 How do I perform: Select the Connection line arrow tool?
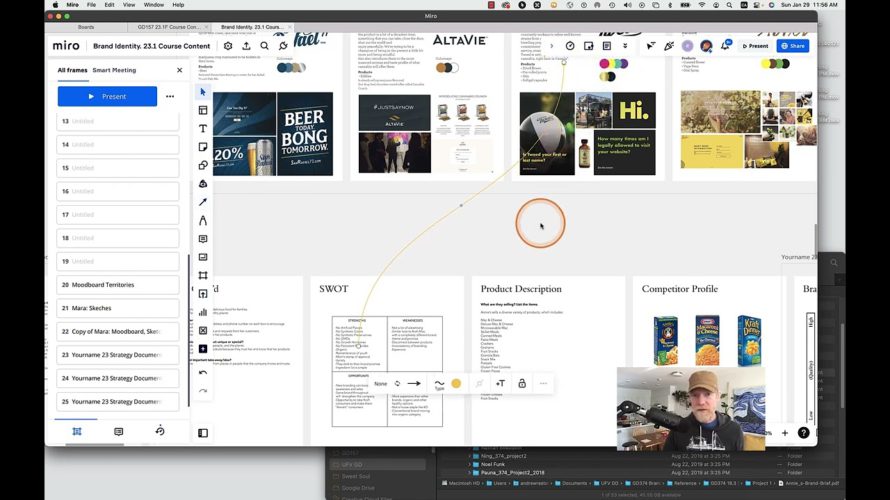(x=203, y=202)
